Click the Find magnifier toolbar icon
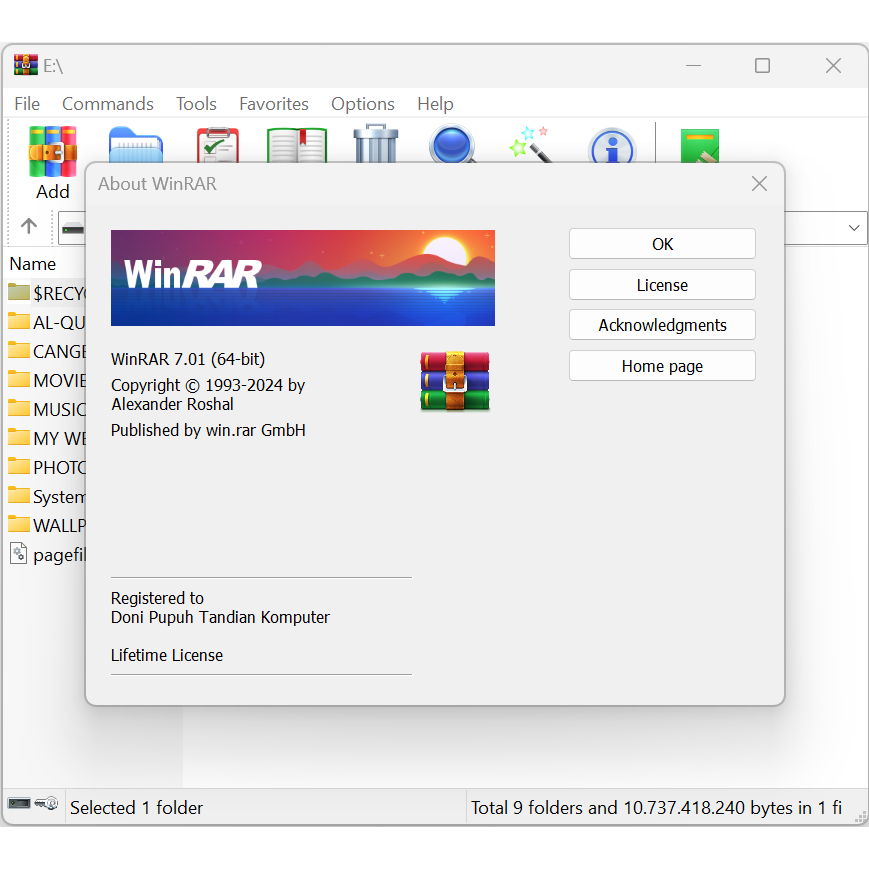 [x=452, y=145]
